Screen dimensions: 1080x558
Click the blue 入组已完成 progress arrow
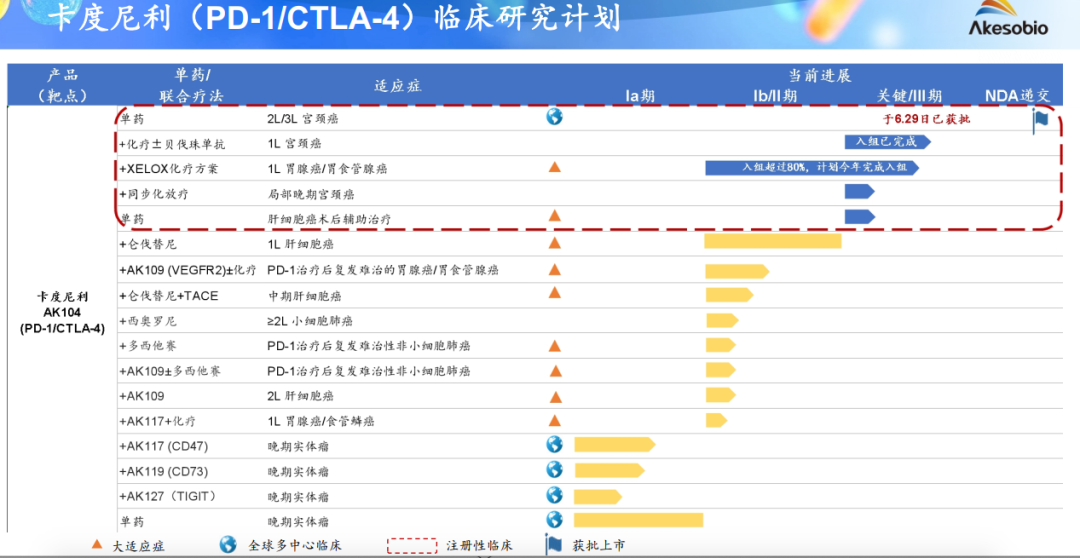887,142
